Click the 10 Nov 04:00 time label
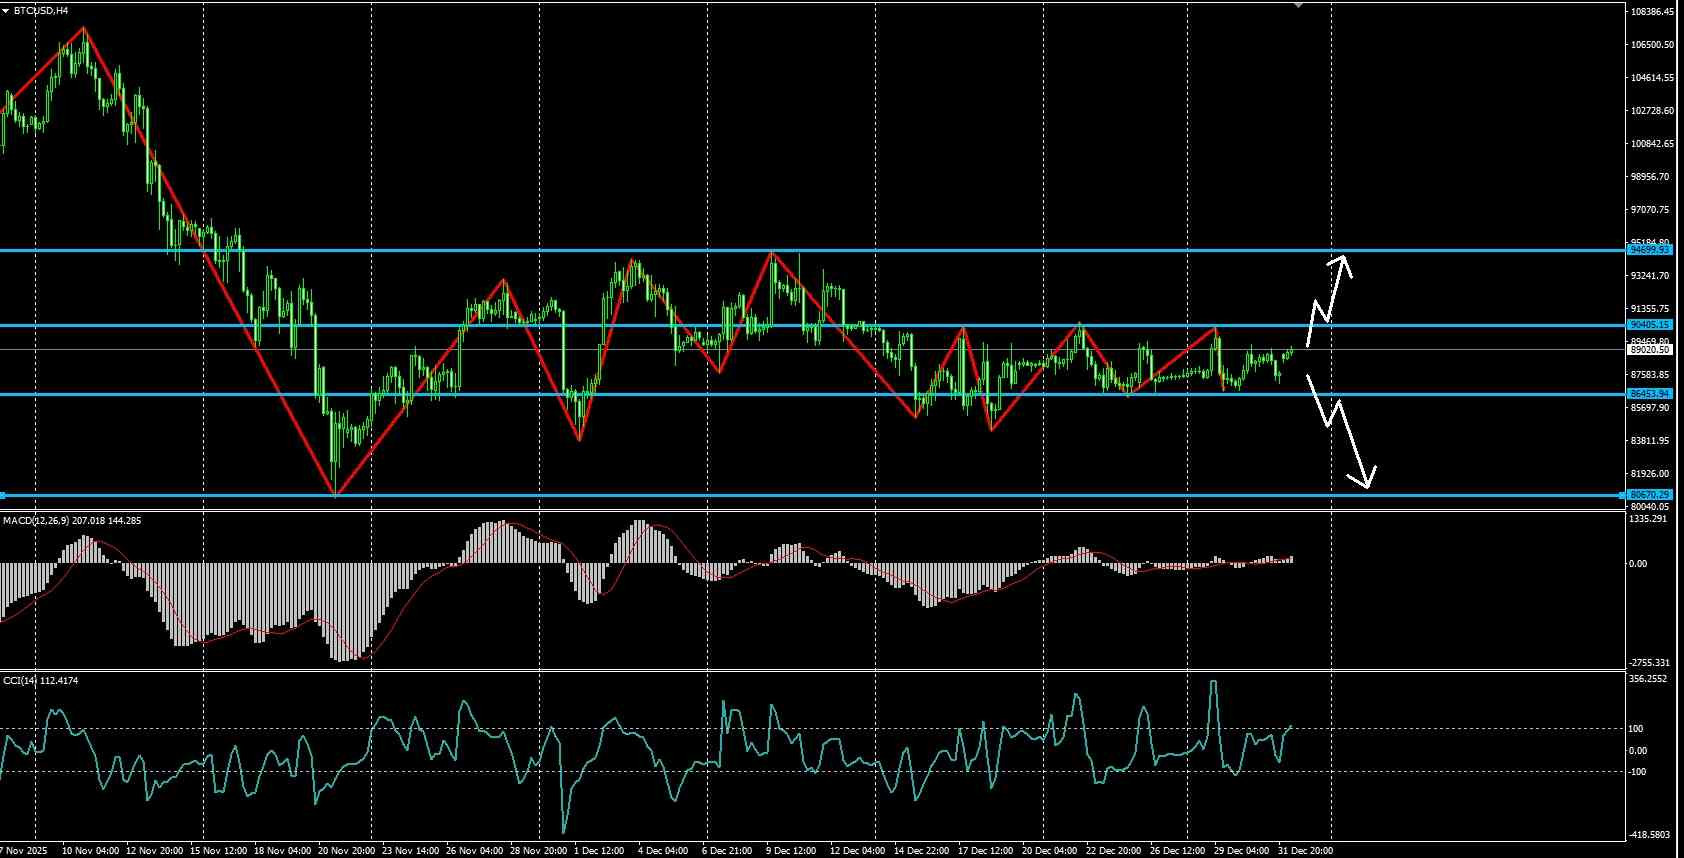This screenshot has height=858, width=1684. coord(90,851)
